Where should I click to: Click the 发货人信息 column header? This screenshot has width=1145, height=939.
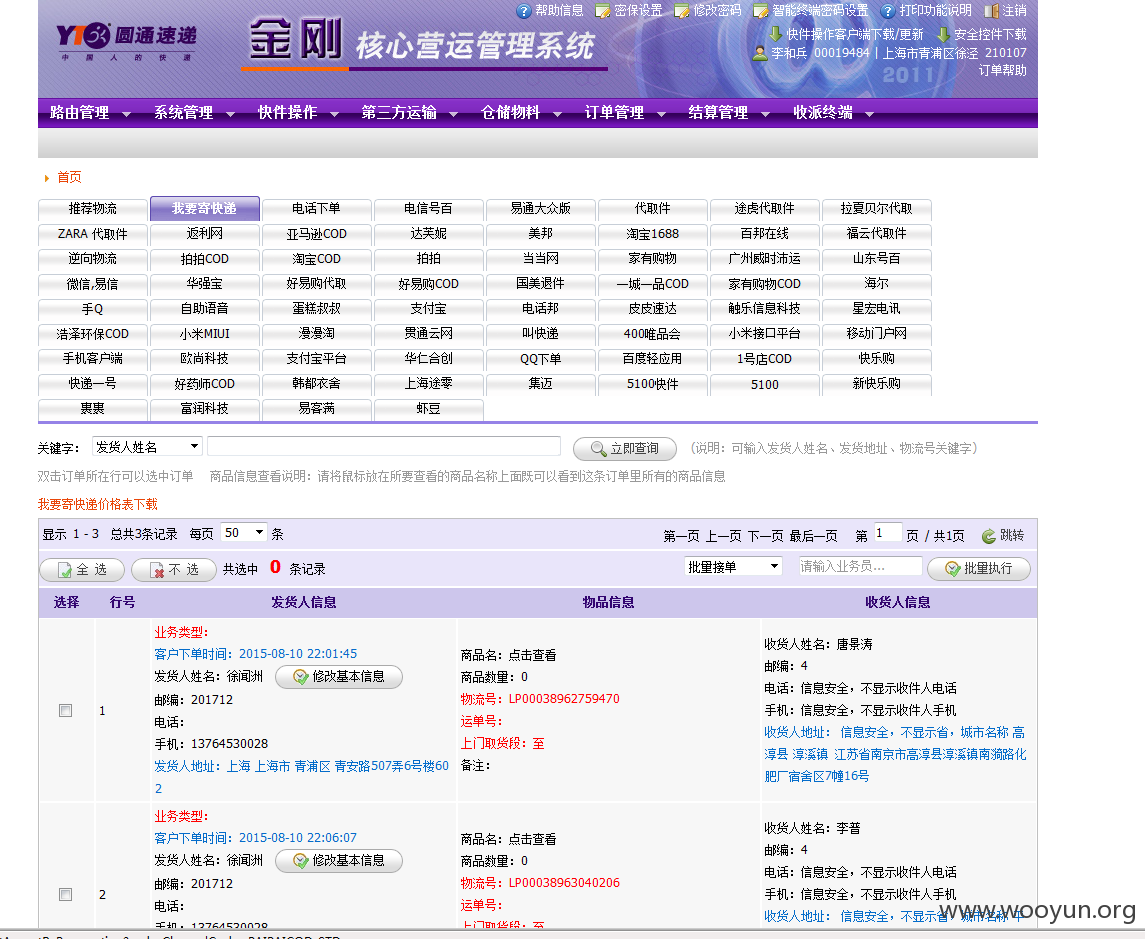tap(304, 602)
